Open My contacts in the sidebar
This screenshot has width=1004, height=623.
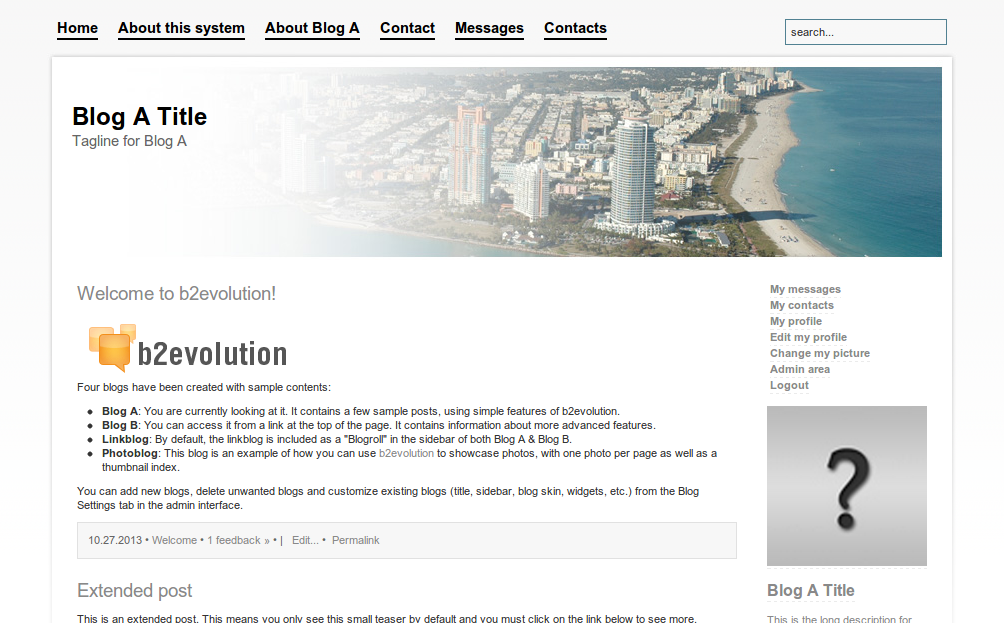(x=802, y=305)
